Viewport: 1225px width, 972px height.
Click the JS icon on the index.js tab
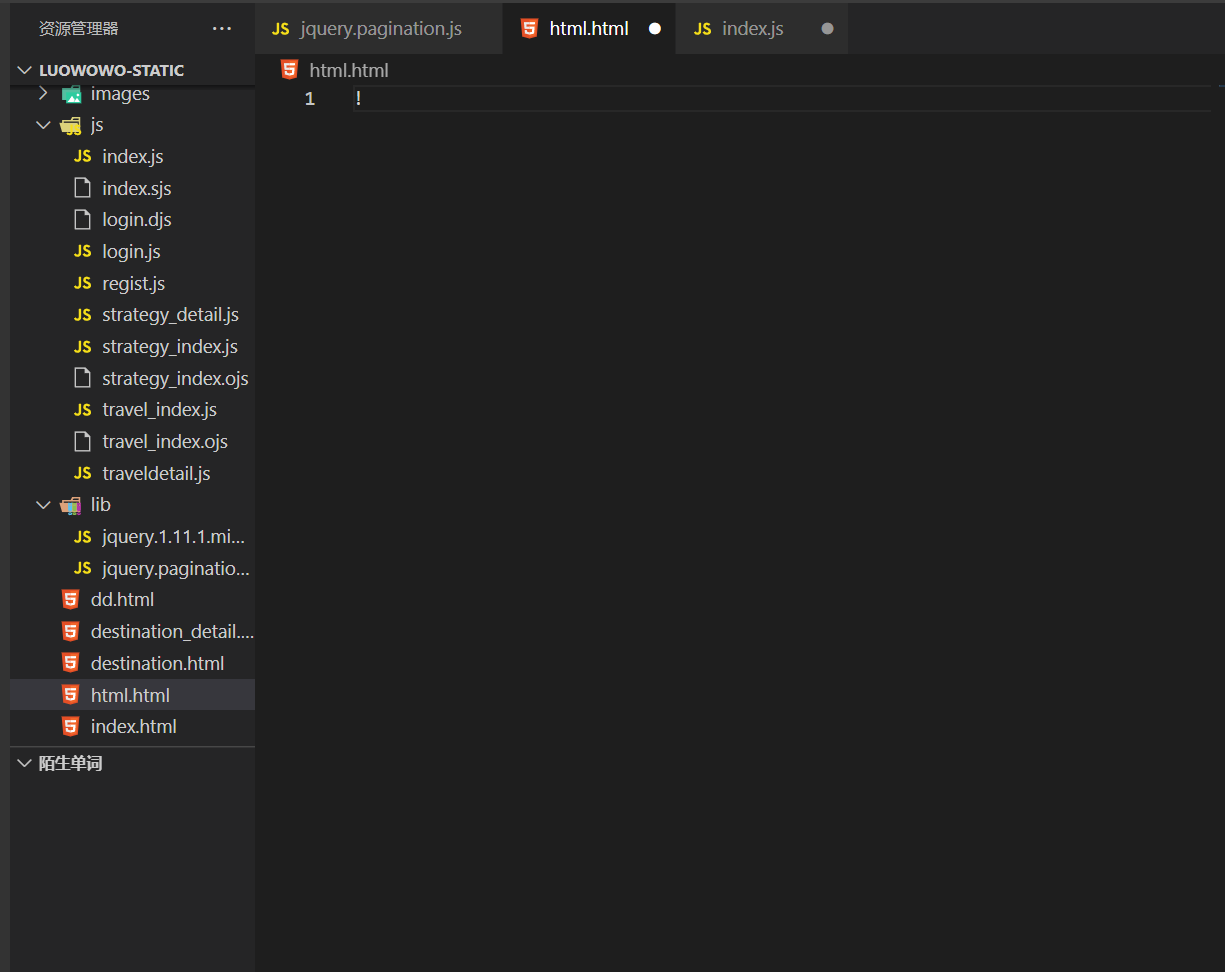(x=703, y=29)
